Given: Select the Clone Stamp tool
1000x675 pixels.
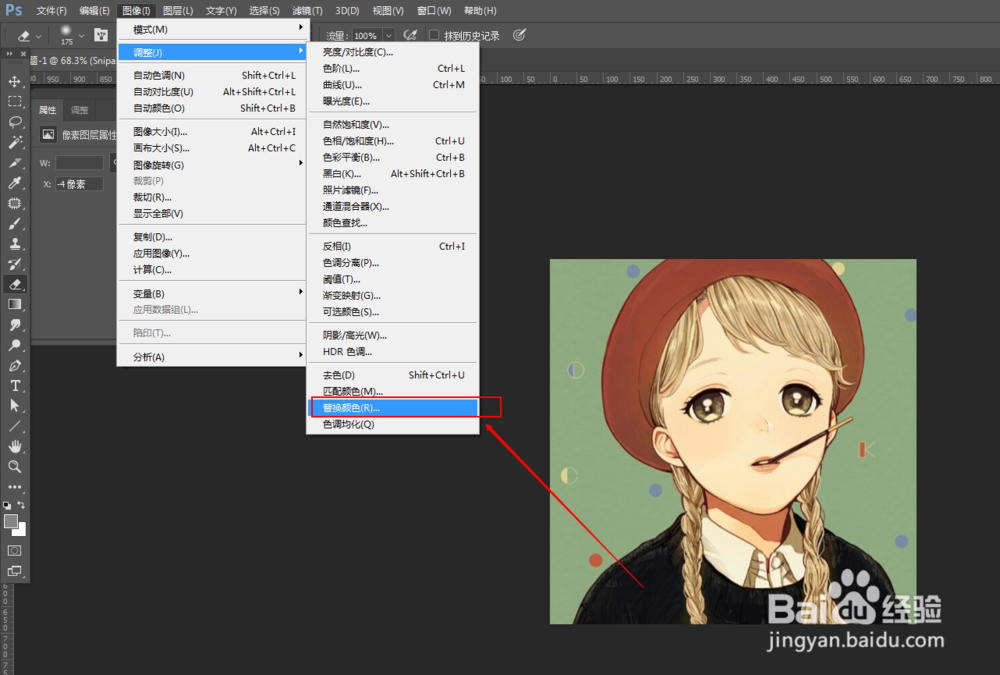Looking at the screenshot, I should 14,244.
